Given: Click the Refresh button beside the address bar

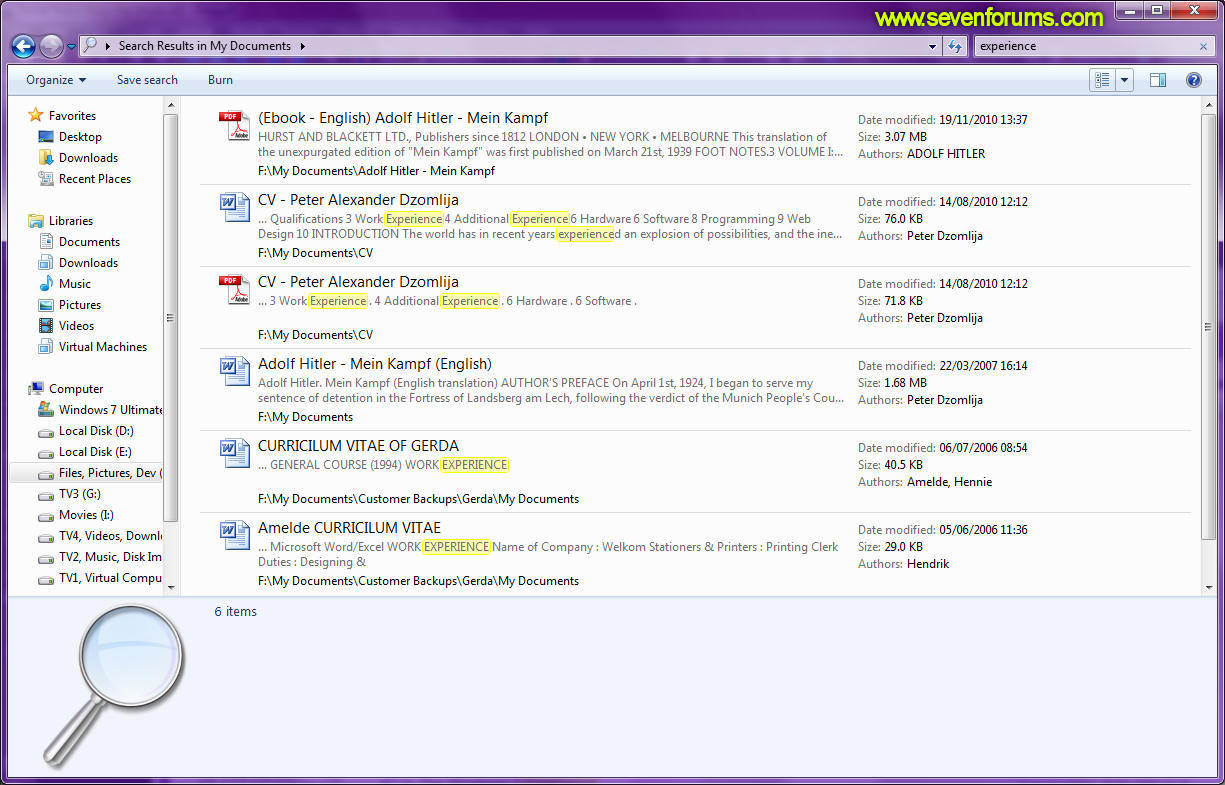Looking at the screenshot, I should [955, 46].
